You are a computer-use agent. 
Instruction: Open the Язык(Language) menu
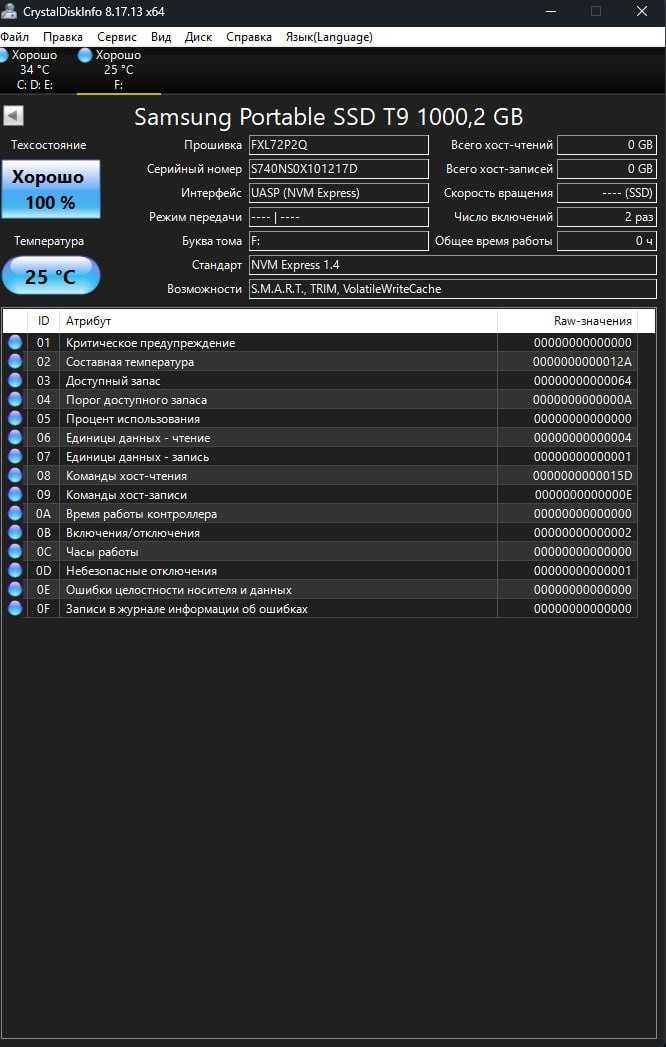point(329,37)
